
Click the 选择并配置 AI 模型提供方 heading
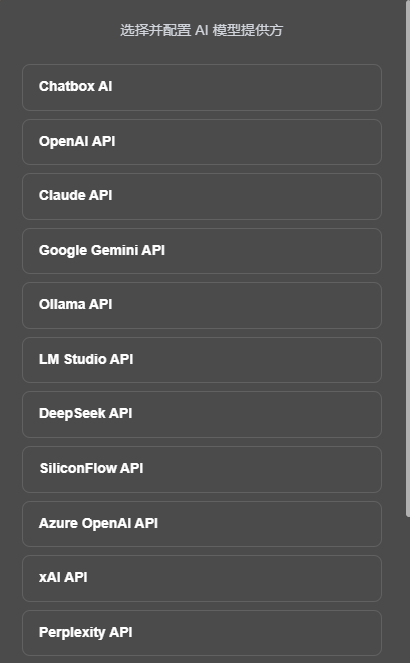[x=201, y=30]
